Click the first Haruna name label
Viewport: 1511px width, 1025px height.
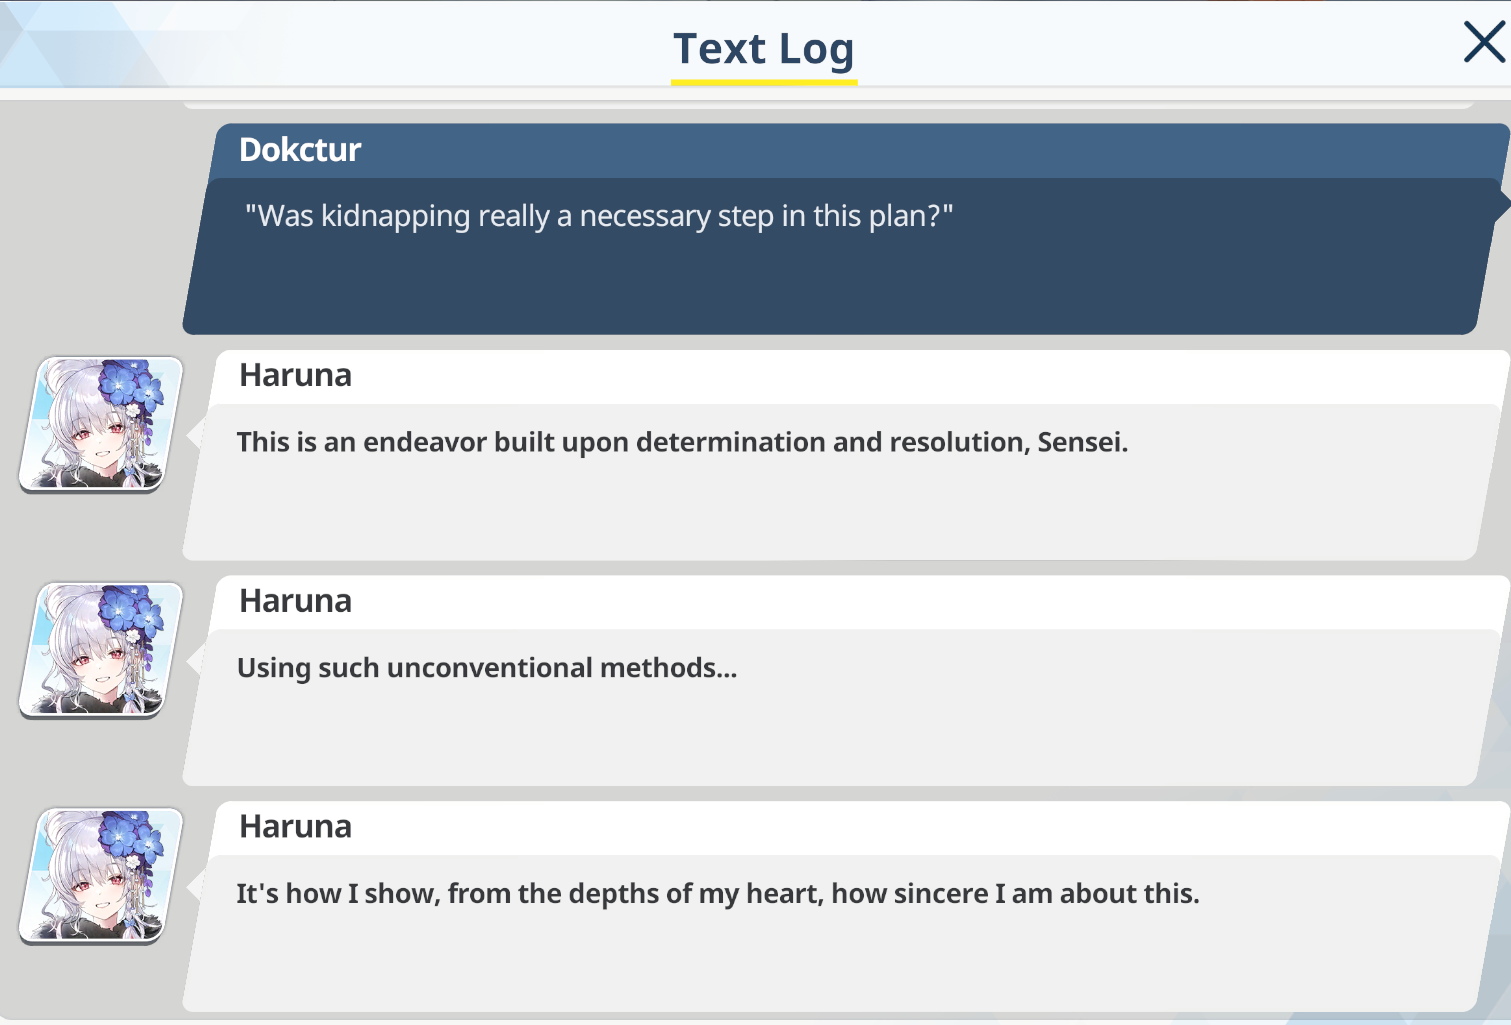click(x=296, y=375)
